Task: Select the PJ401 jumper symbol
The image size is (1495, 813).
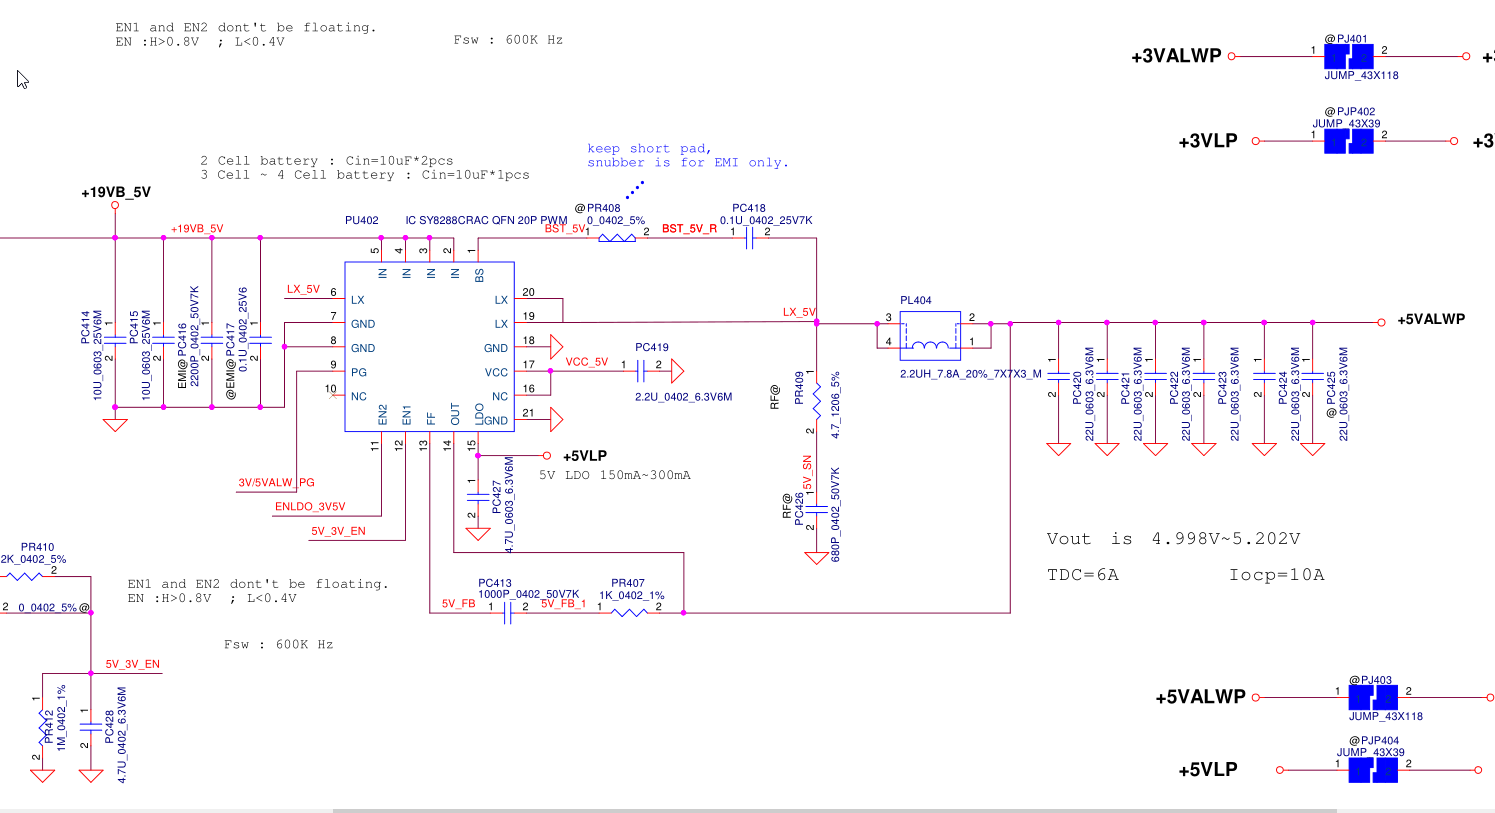Action: coord(1348,57)
